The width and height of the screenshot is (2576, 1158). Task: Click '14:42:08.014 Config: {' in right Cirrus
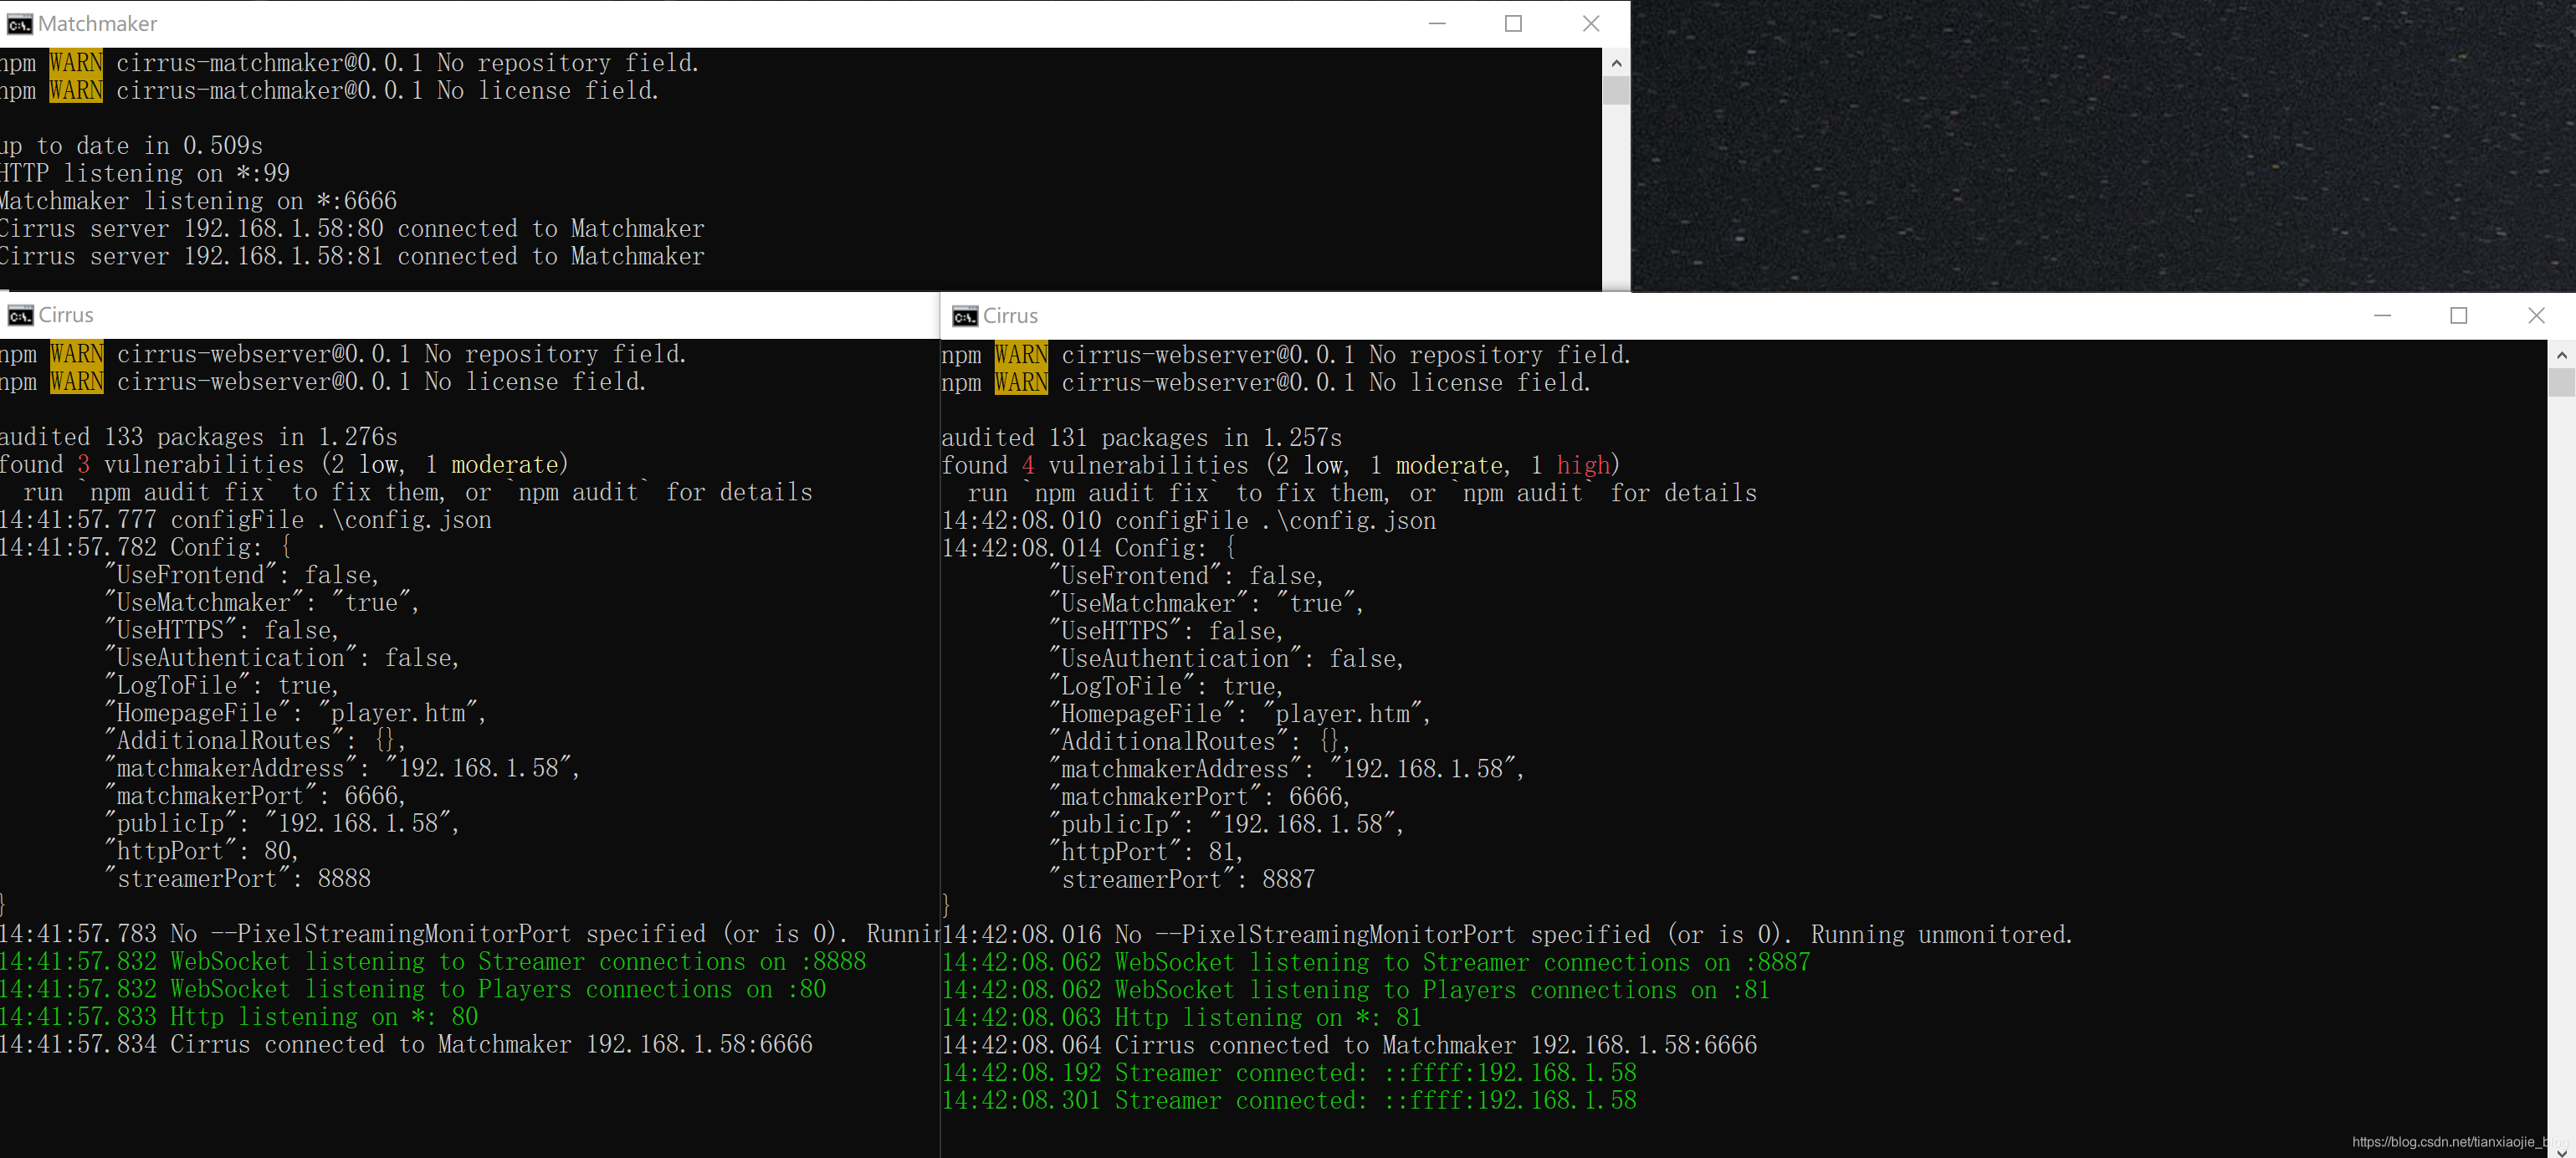tap(1089, 550)
